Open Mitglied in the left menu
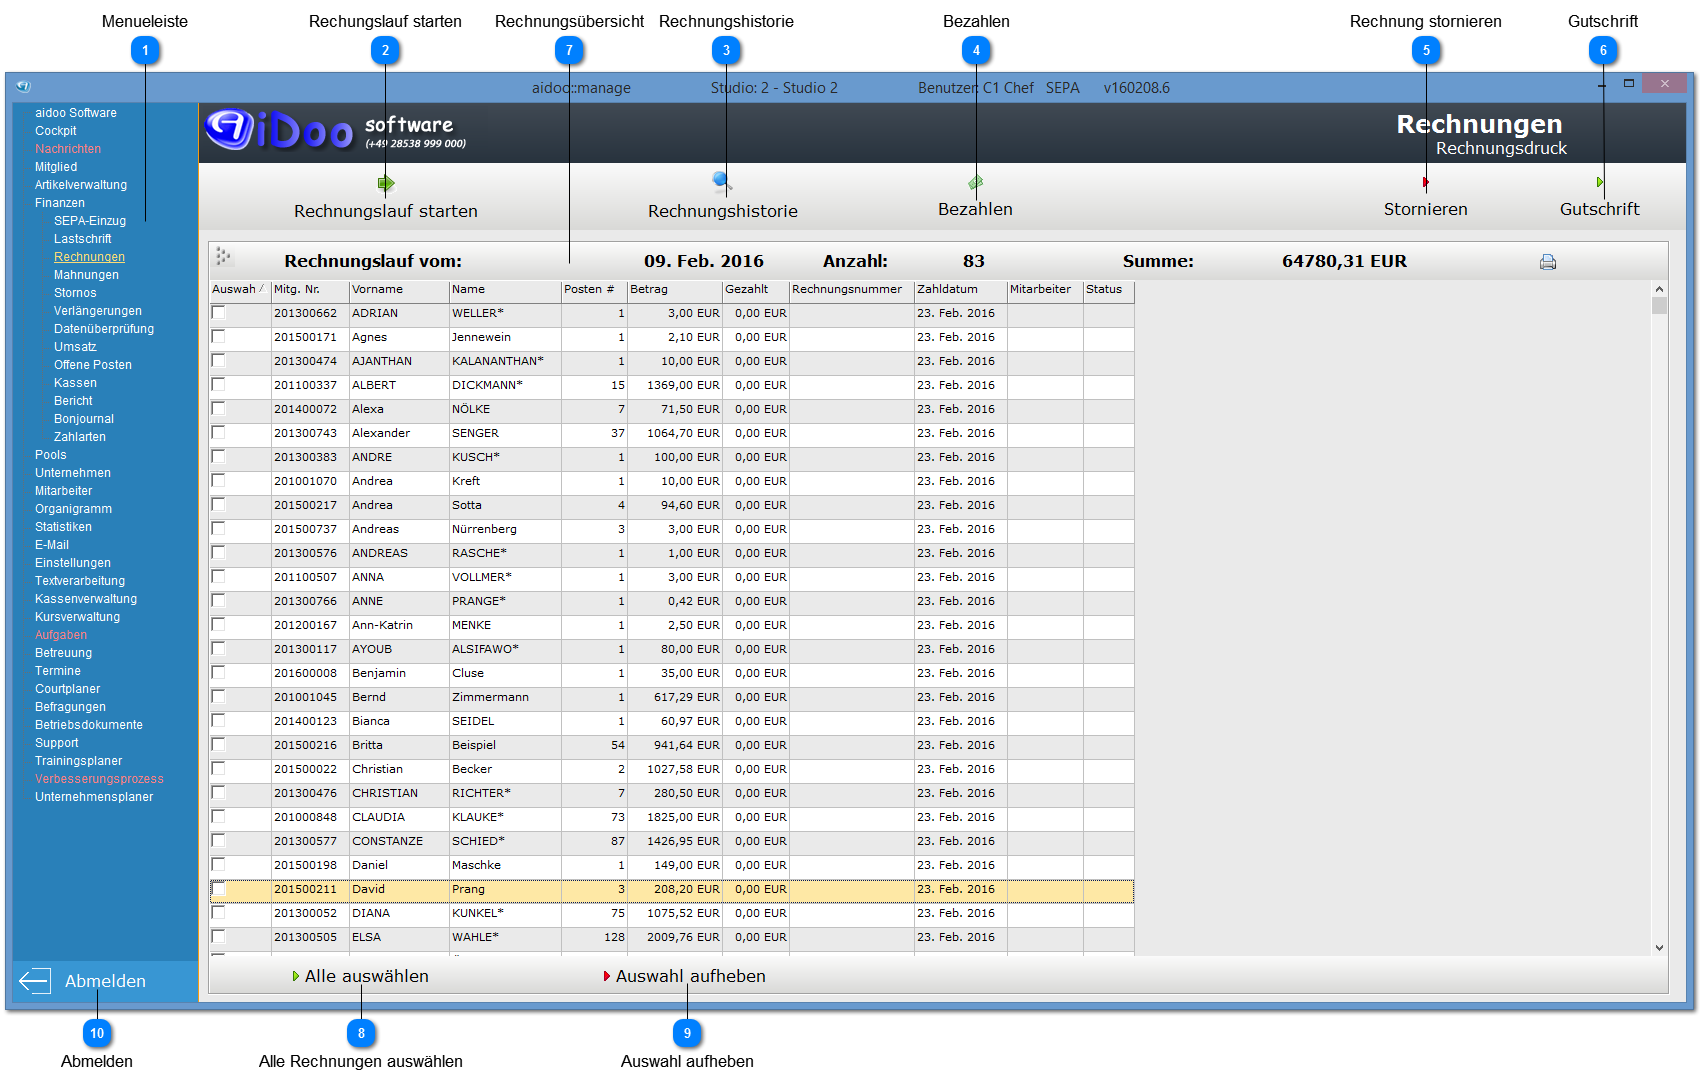 click(x=56, y=167)
